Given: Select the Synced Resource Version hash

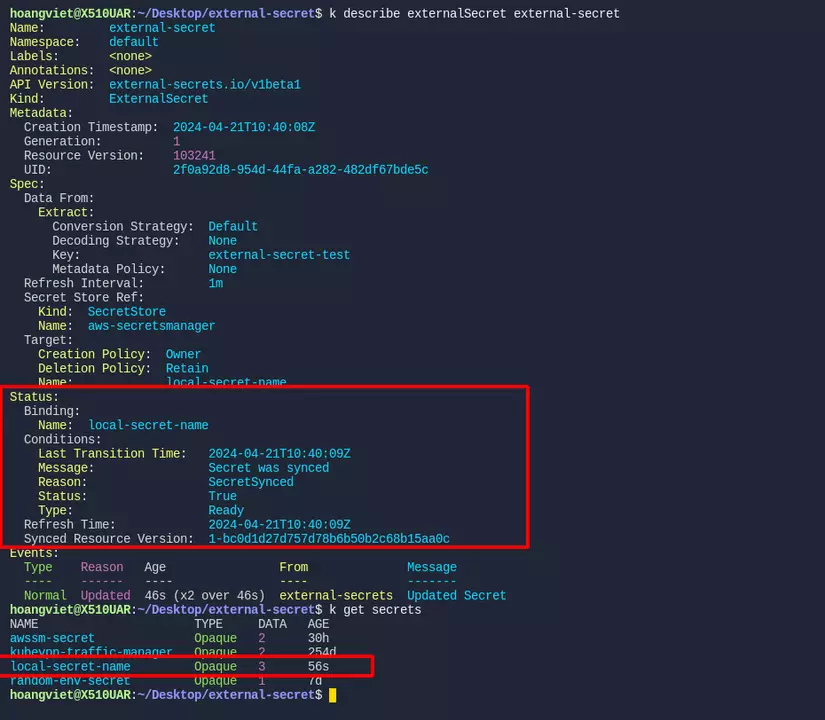Looking at the screenshot, I should 329,539.
